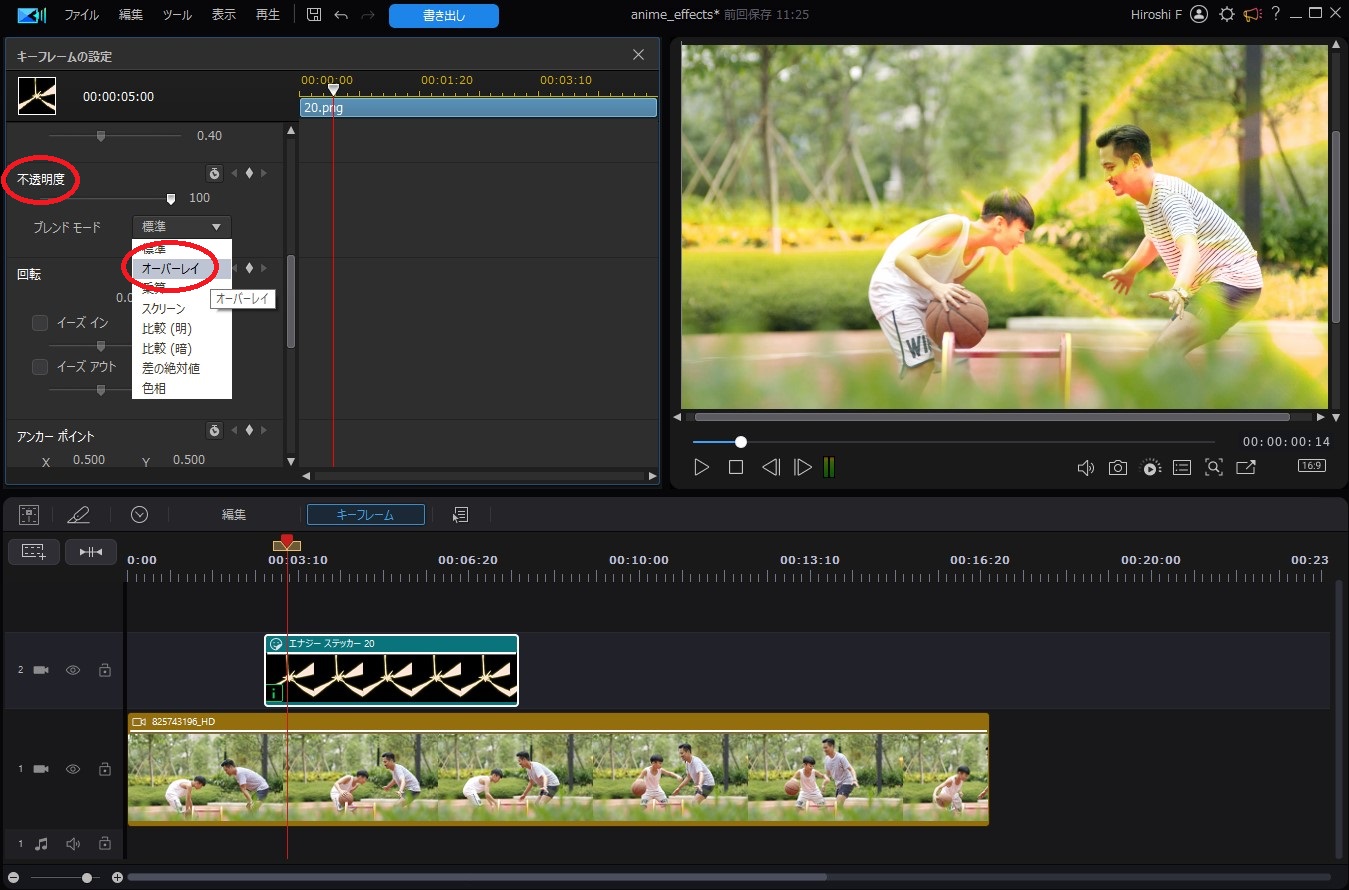The height and width of the screenshot is (890, 1349).
Task: Open the 再生 menu
Action: 268,15
